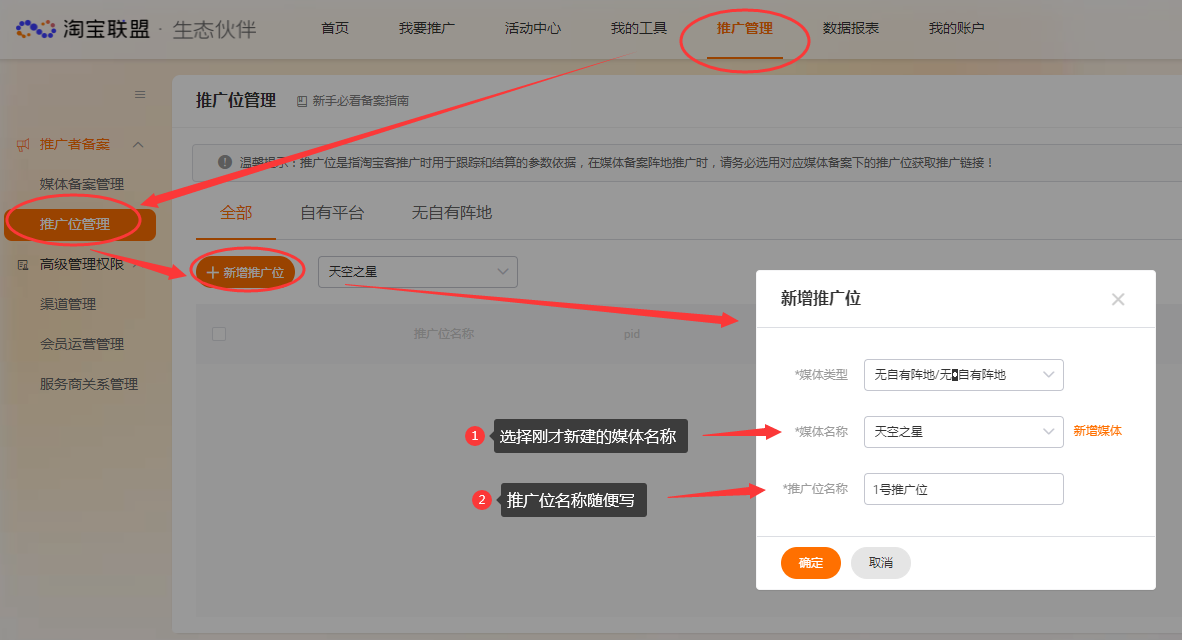The image size is (1182, 640).
Task: Collapse sidebar with hamburger menu icon
Action: 140,94
